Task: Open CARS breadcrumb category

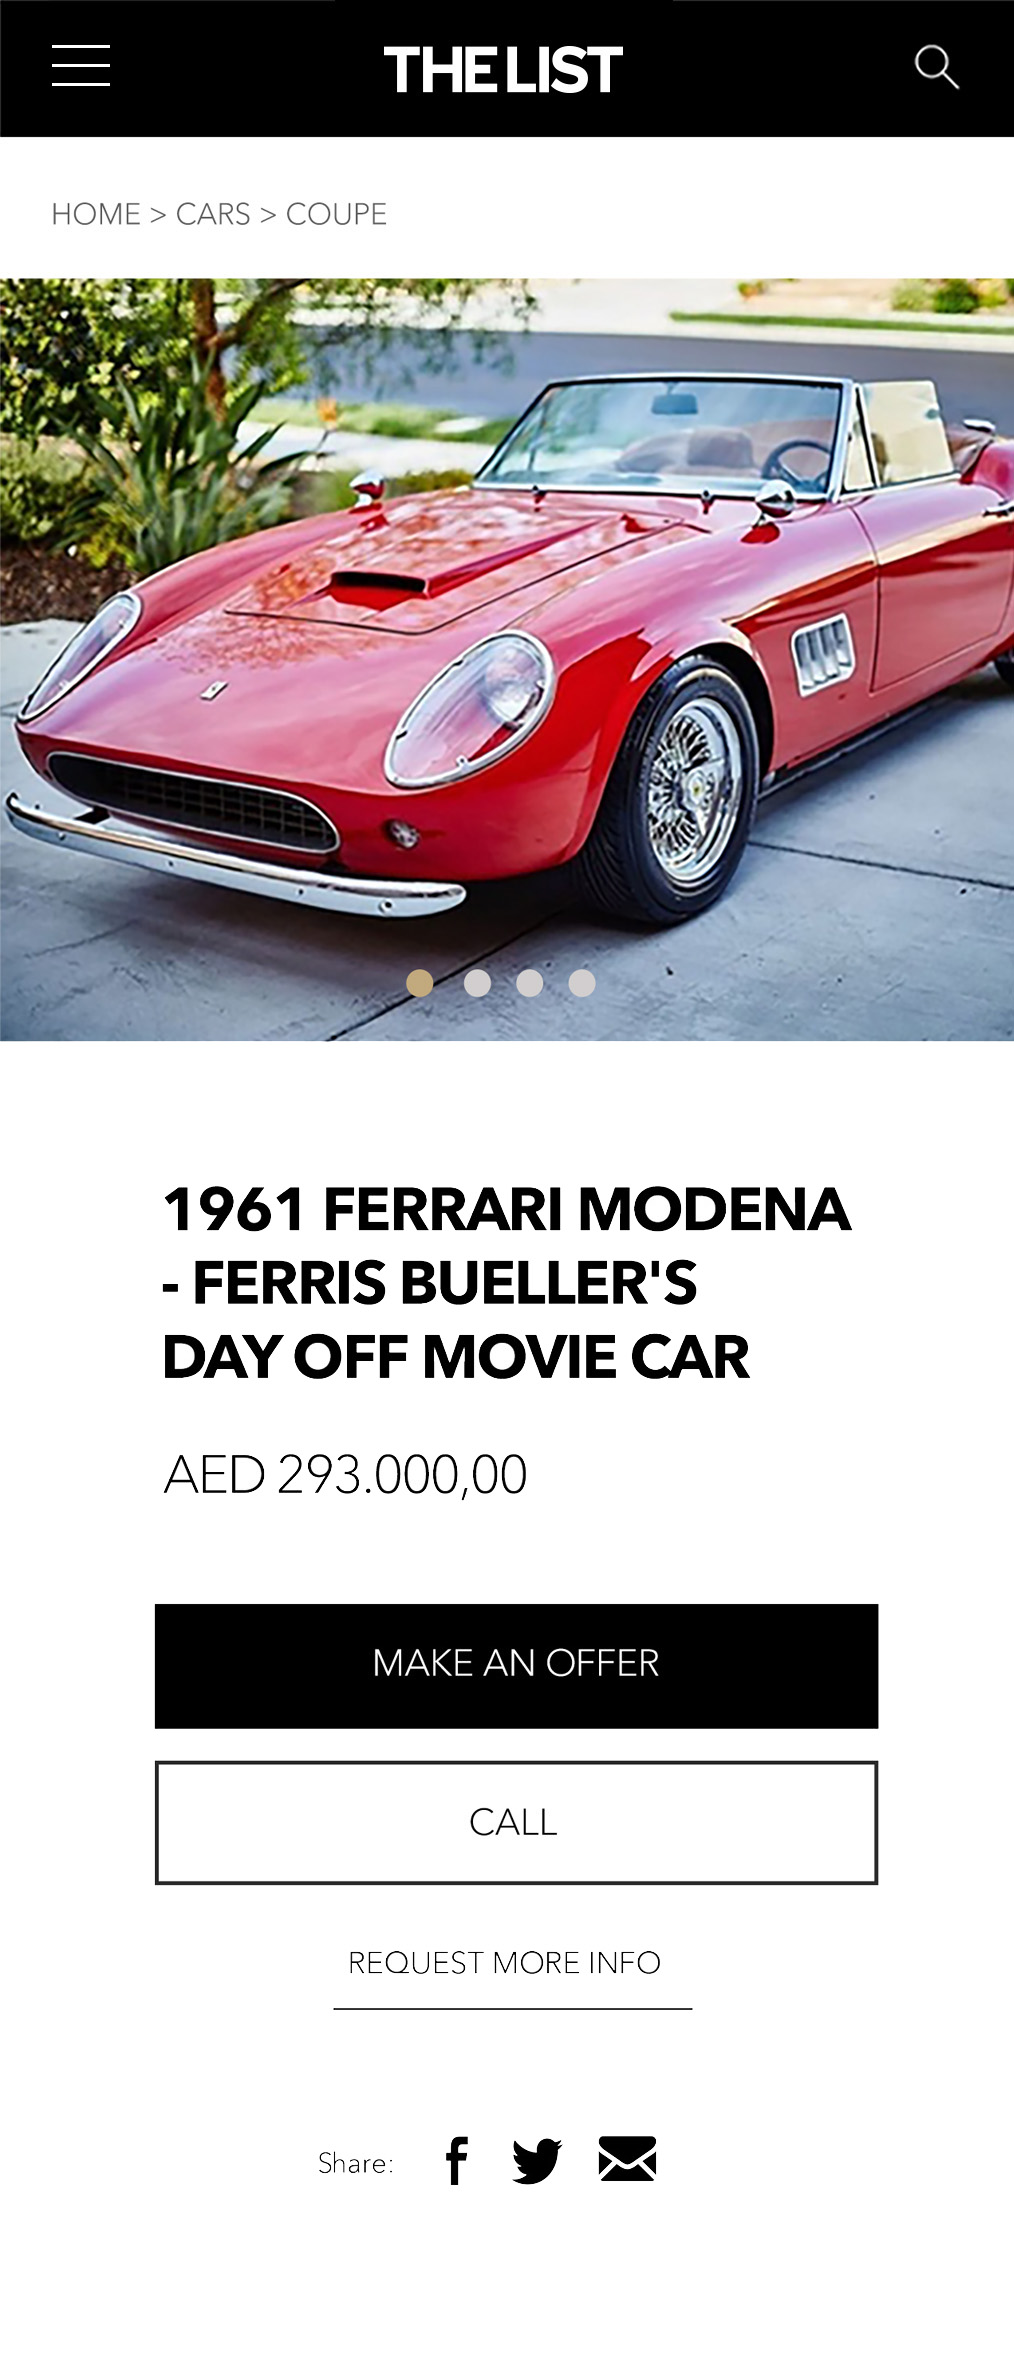Action: coord(213,214)
